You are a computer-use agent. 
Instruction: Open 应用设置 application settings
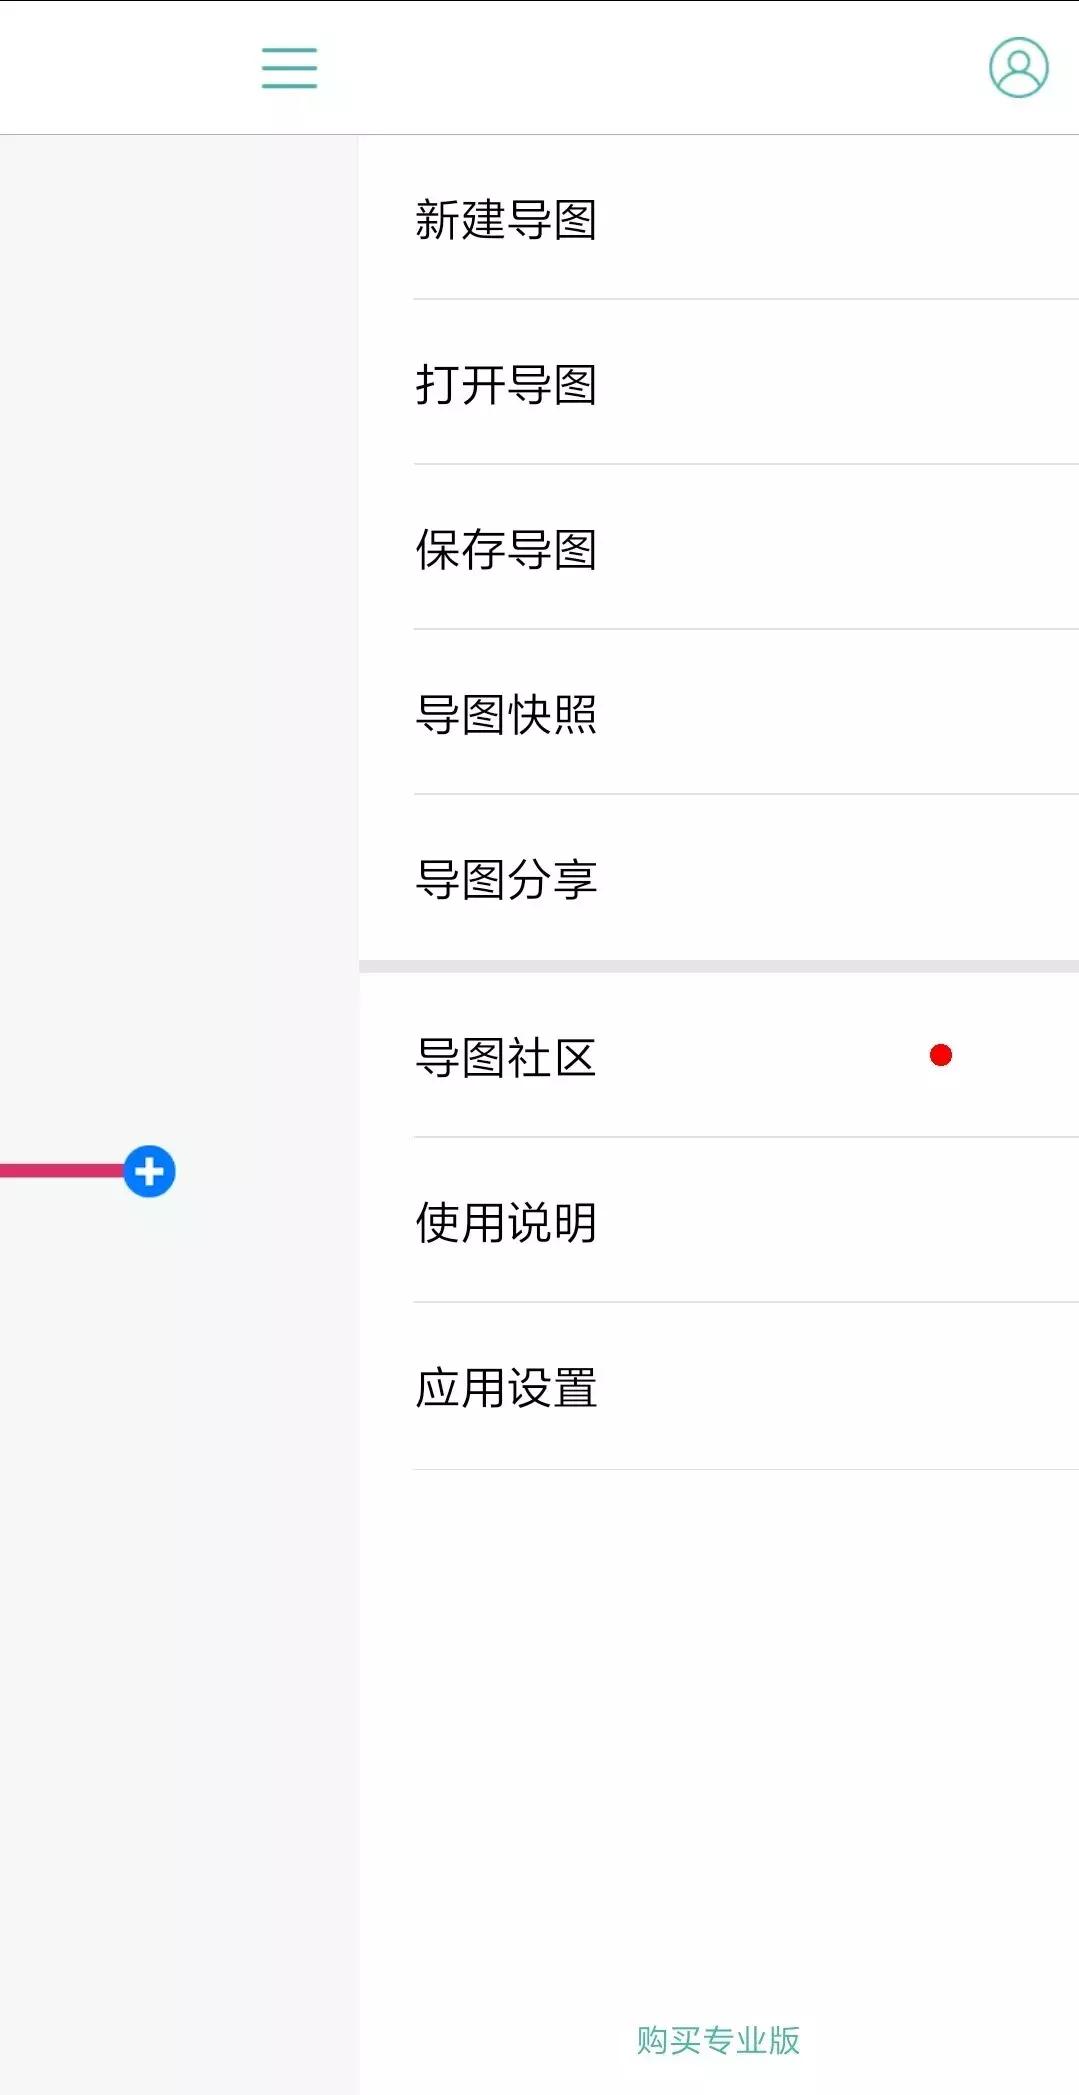506,1388
